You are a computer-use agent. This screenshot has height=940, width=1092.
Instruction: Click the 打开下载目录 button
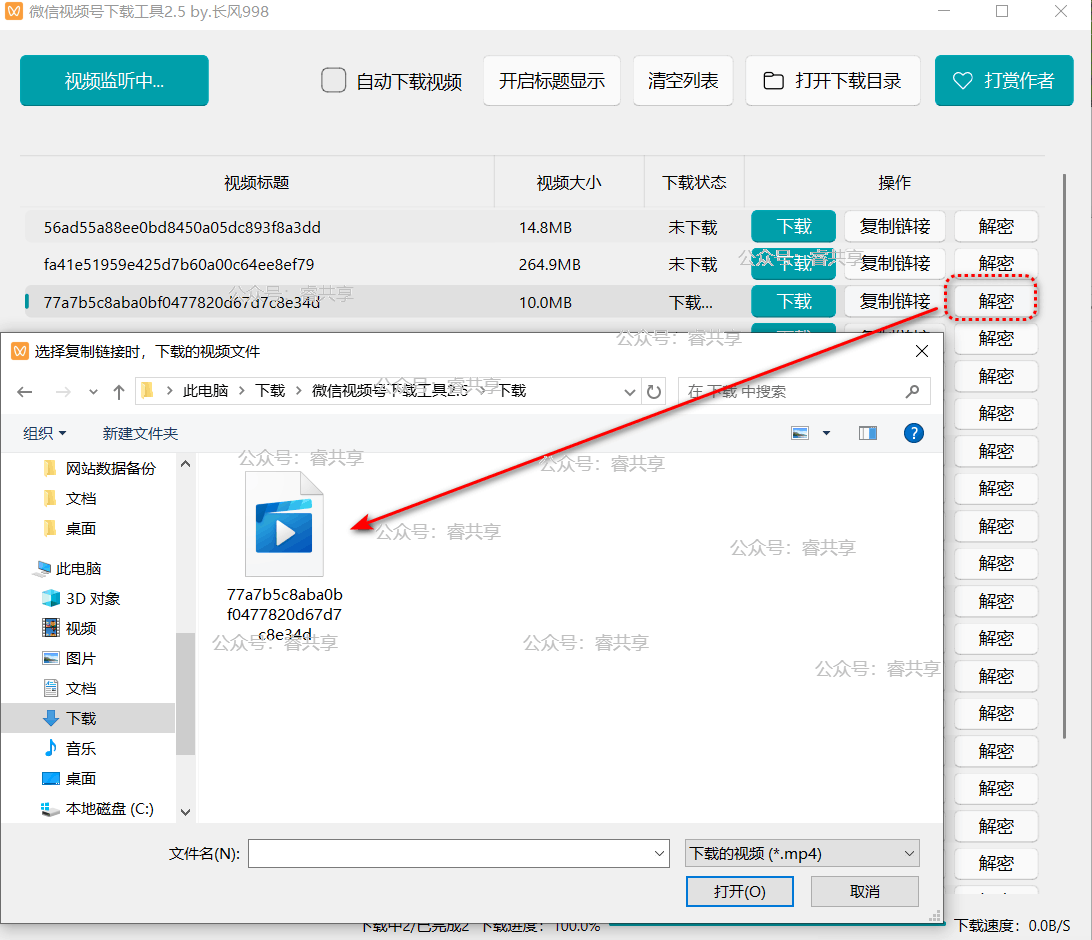(832, 81)
